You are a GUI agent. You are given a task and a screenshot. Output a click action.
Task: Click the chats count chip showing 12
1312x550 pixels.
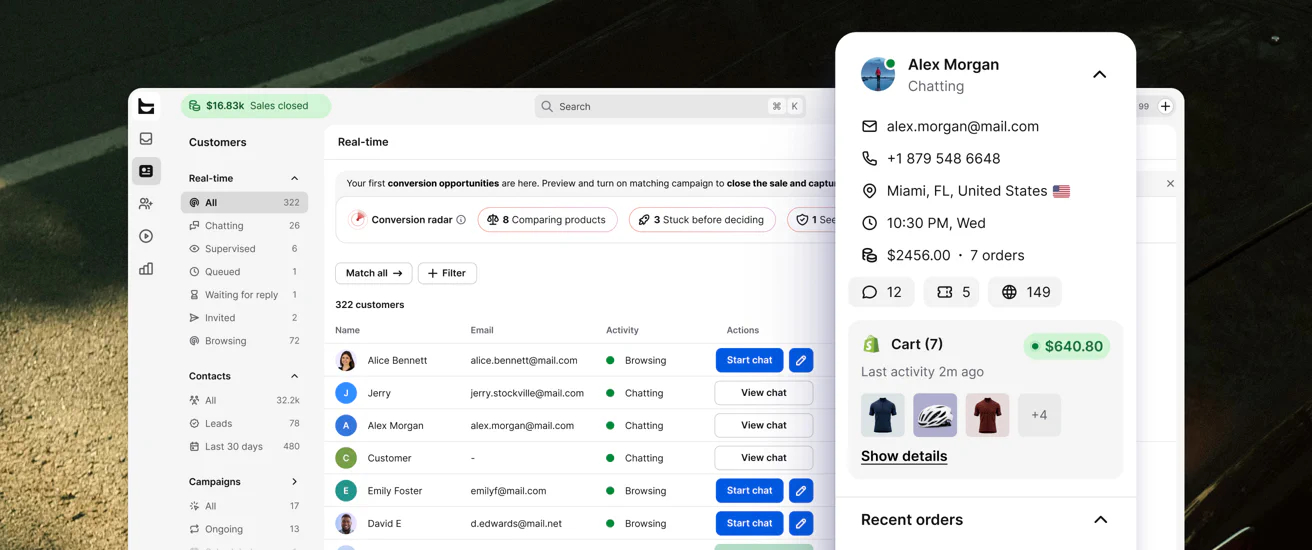(x=881, y=292)
